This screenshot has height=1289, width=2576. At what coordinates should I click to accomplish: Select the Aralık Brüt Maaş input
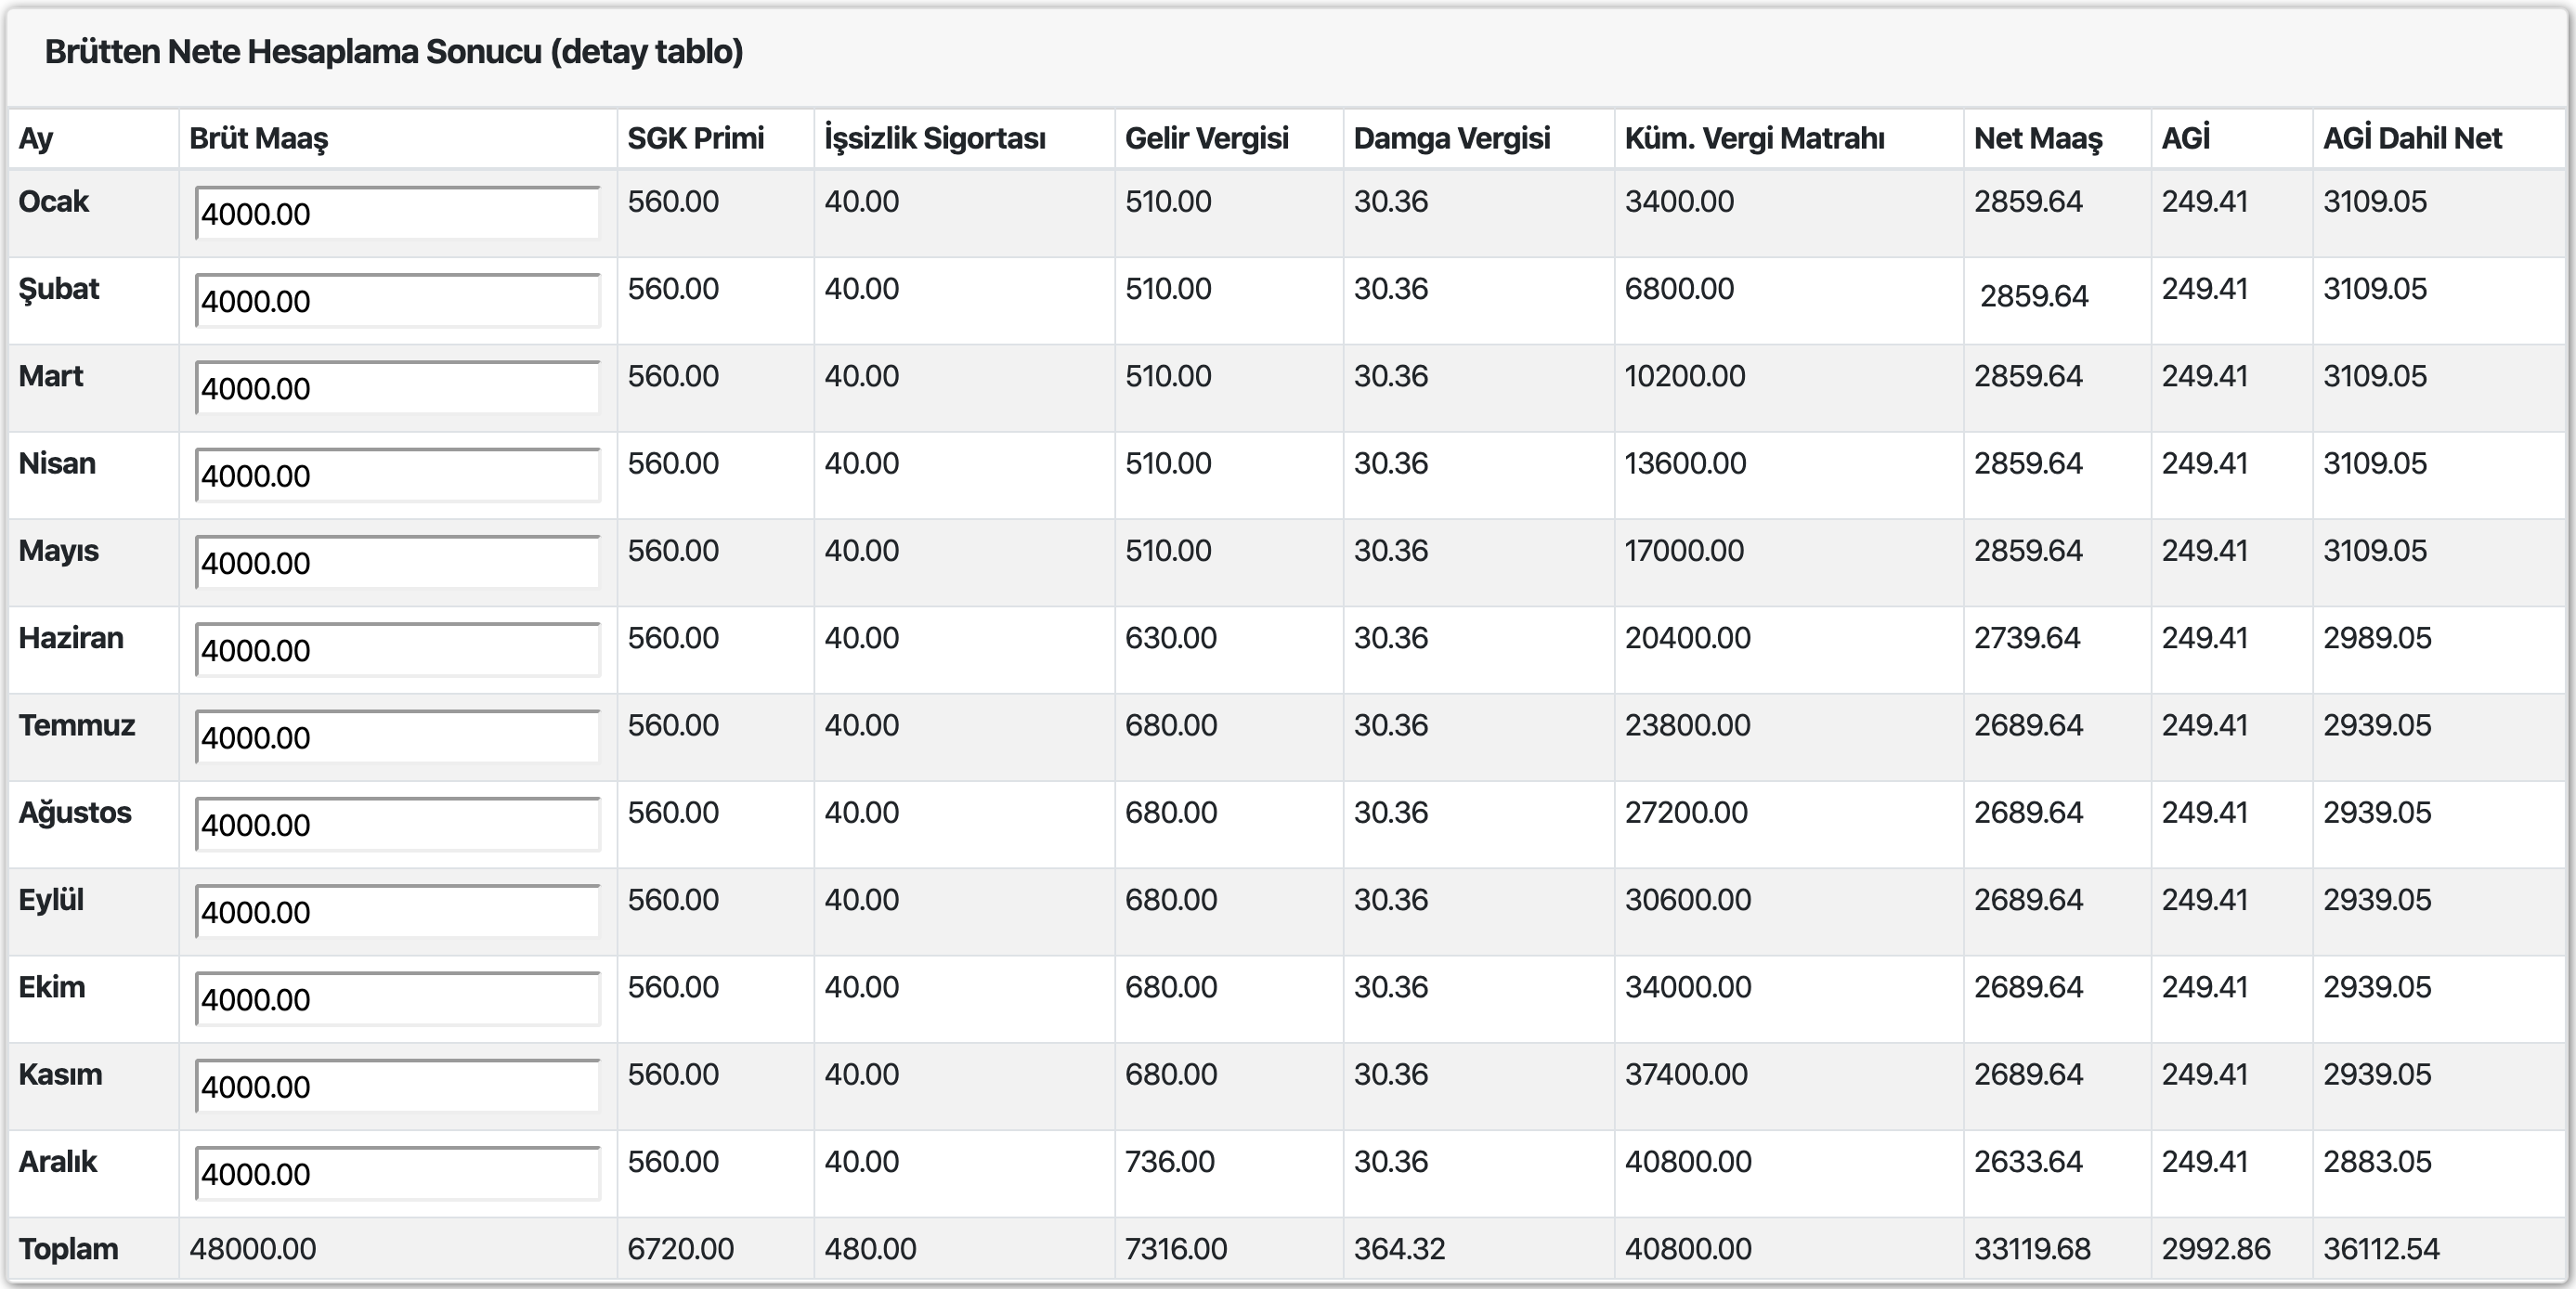tap(398, 1173)
